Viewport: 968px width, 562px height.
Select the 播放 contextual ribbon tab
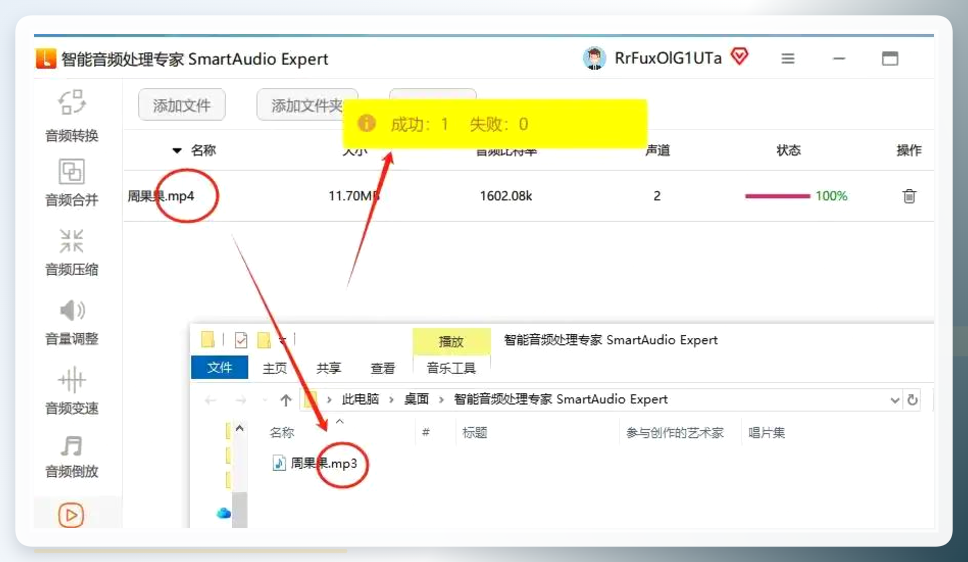[451, 342]
